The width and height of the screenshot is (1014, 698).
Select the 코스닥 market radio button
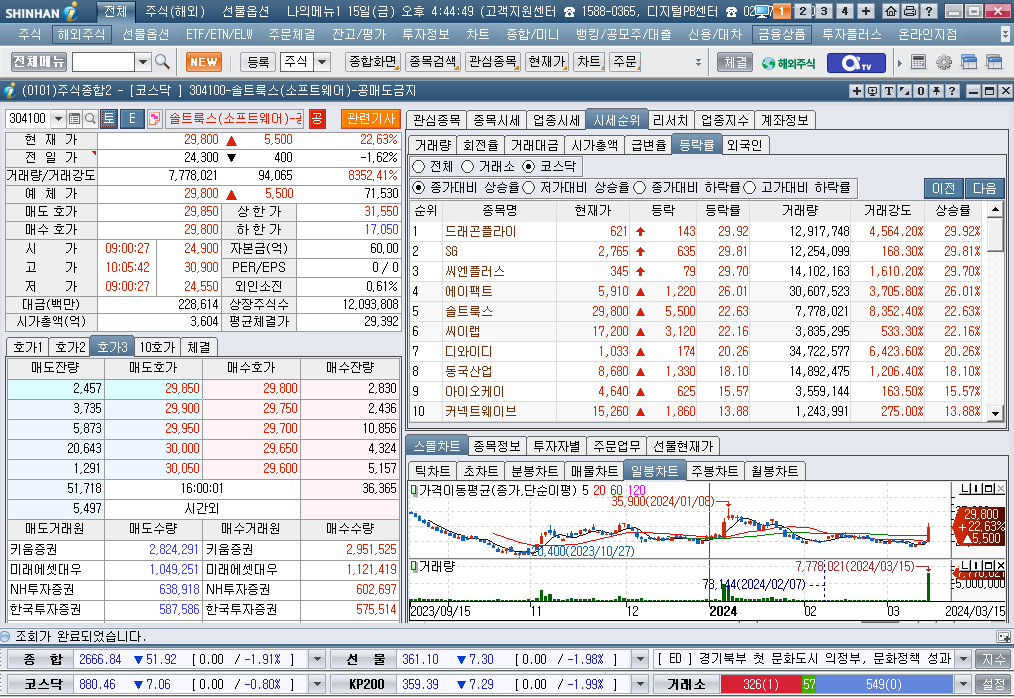point(528,167)
